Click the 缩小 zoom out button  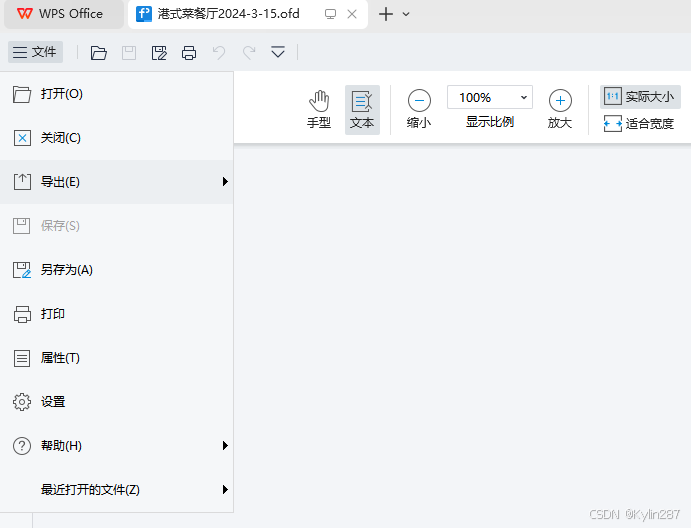click(x=419, y=110)
